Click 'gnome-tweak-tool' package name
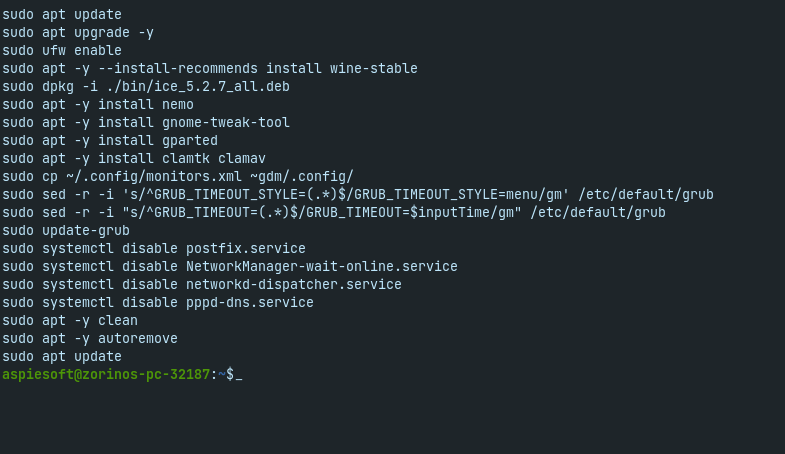The height and width of the screenshot is (454, 785). 226,123
